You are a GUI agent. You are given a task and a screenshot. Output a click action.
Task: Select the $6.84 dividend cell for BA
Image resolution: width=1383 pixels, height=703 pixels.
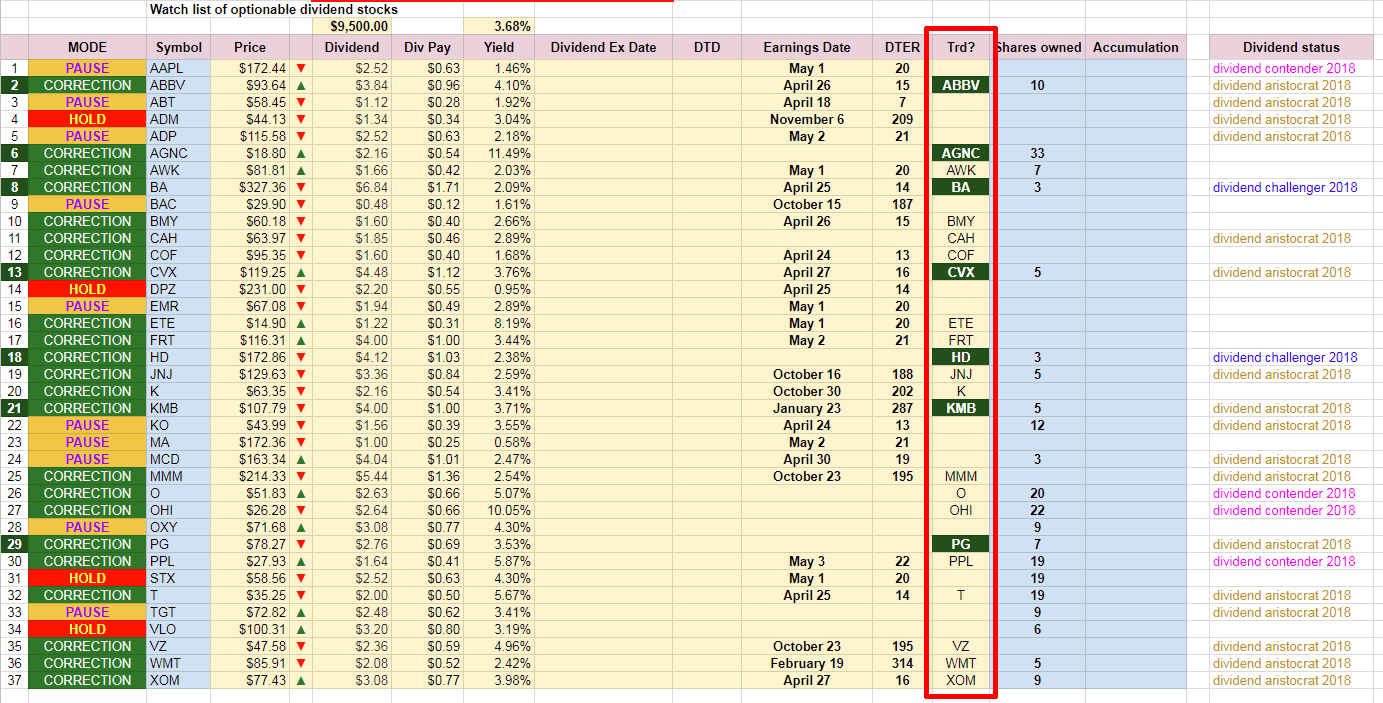[x=352, y=187]
